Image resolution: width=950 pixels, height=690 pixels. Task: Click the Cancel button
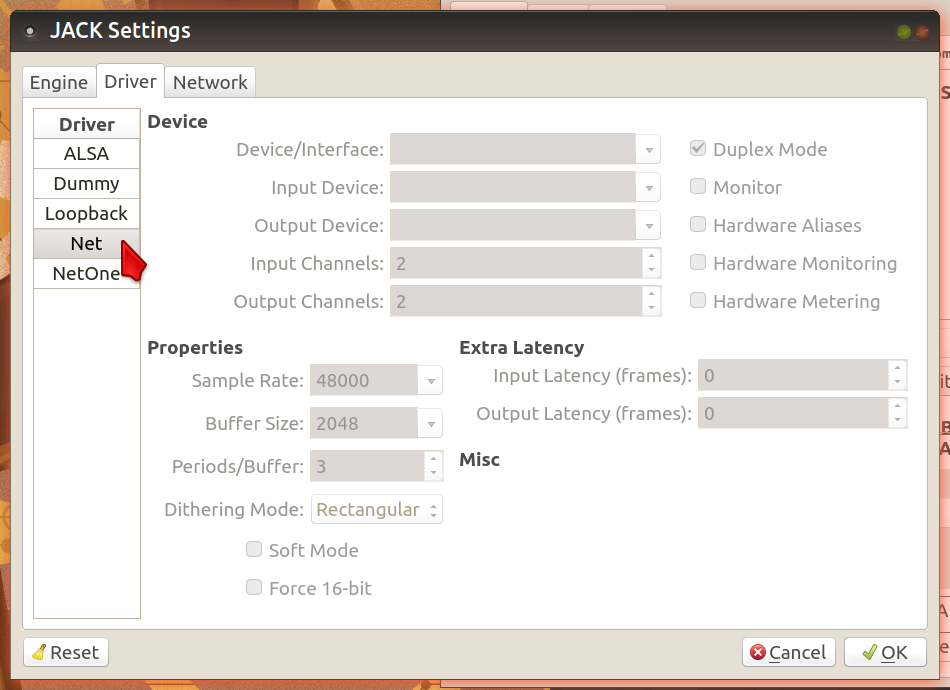788,652
